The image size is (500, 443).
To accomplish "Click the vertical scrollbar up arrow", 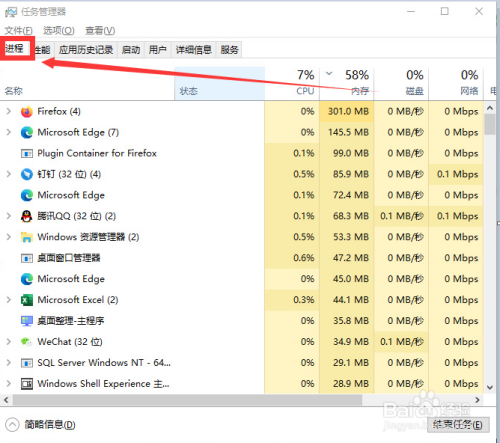I will (490, 108).
